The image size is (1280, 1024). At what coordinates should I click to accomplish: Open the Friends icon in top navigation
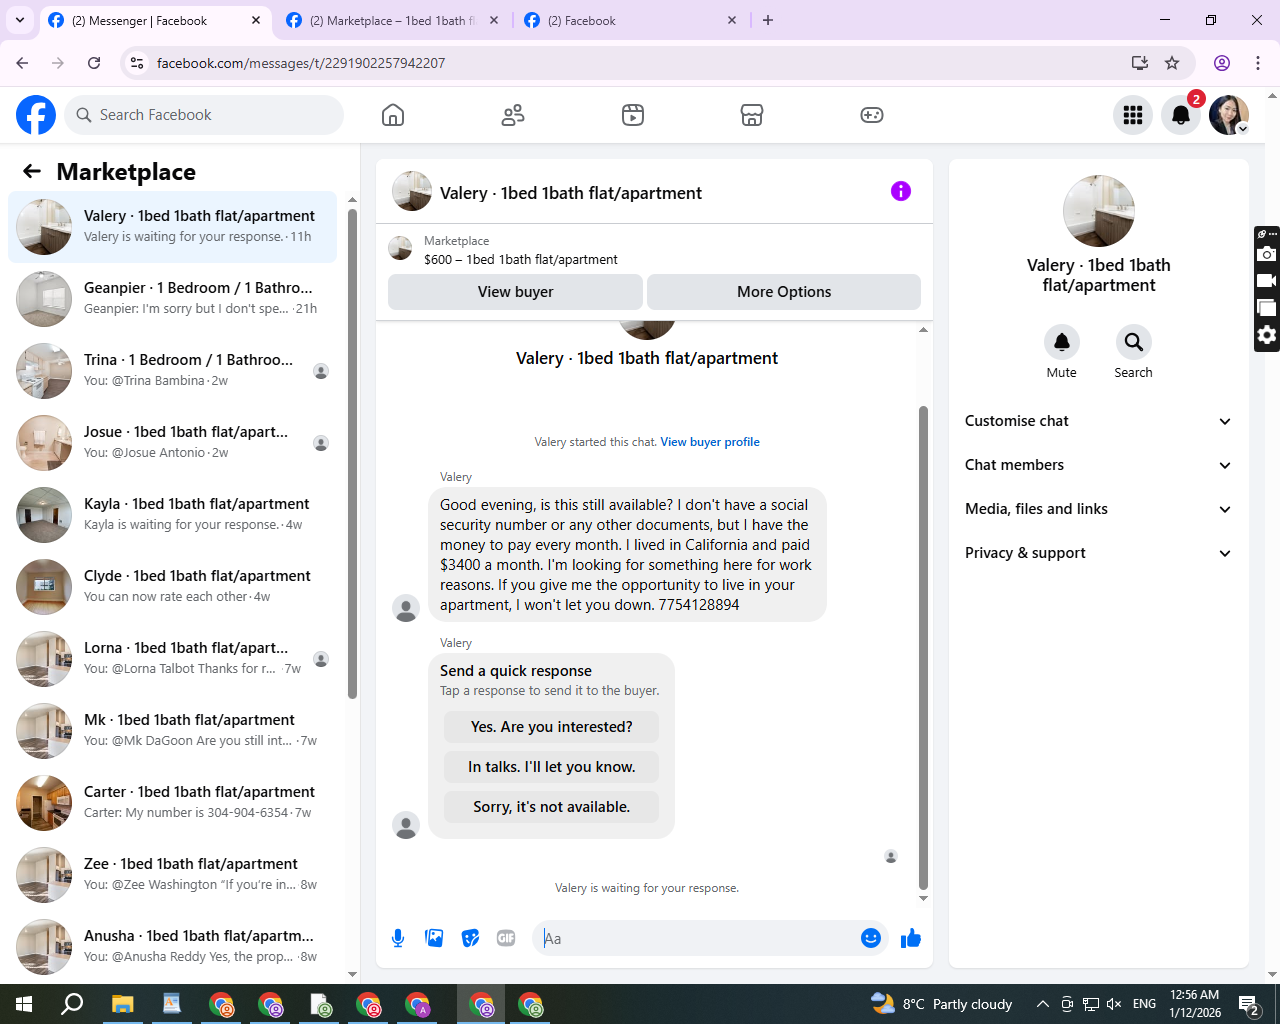coord(513,115)
